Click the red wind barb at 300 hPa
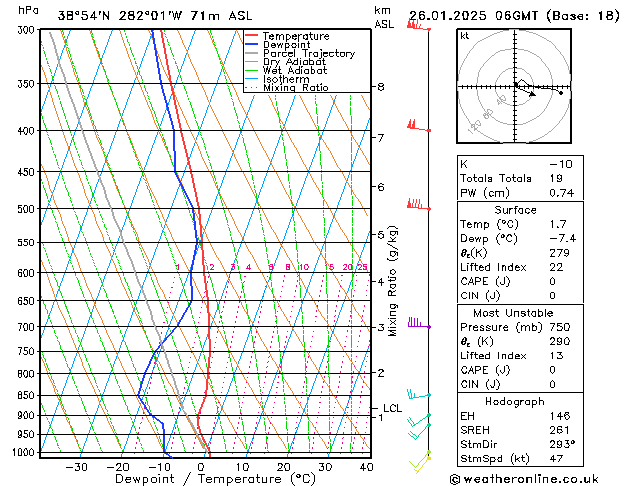The height and width of the screenshot is (486, 629). click(x=417, y=26)
